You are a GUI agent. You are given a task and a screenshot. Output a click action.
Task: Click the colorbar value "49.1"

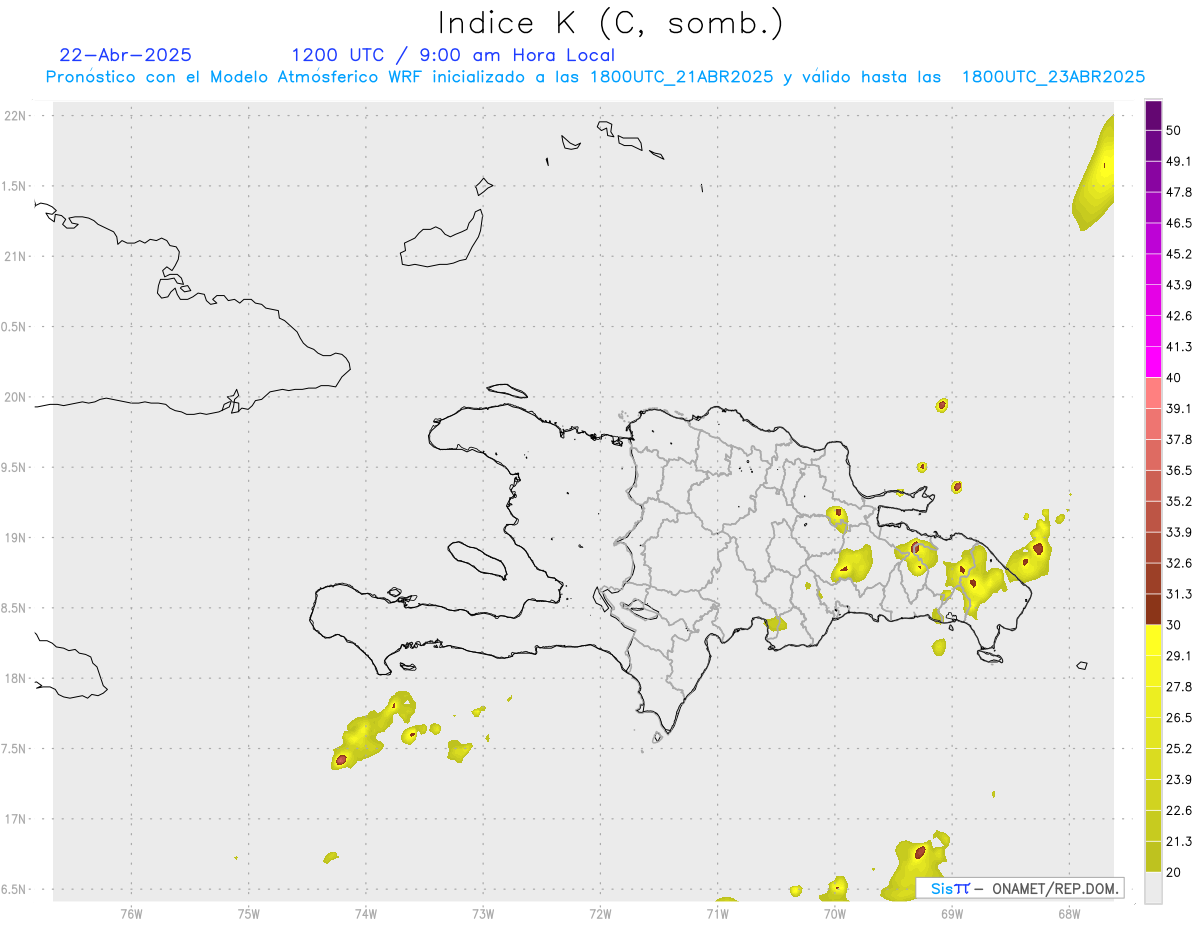pyautogui.click(x=1179, y=161)
